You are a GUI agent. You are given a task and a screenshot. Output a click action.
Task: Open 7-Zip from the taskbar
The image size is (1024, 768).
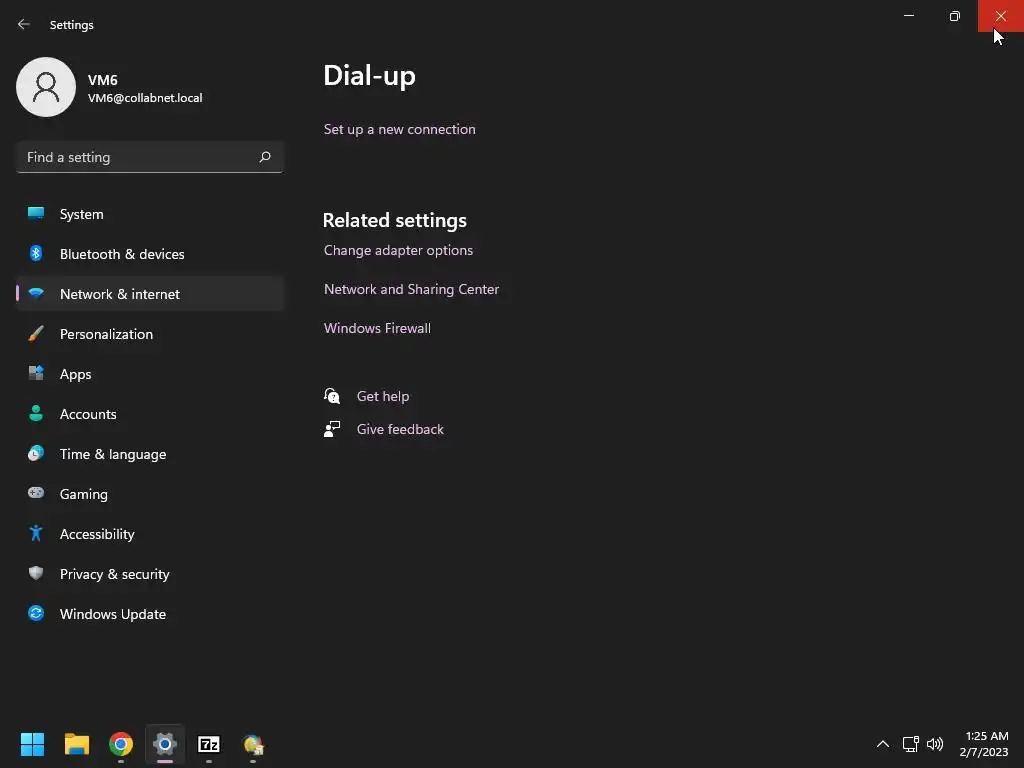pyautogui.click(x=209, y=744)
